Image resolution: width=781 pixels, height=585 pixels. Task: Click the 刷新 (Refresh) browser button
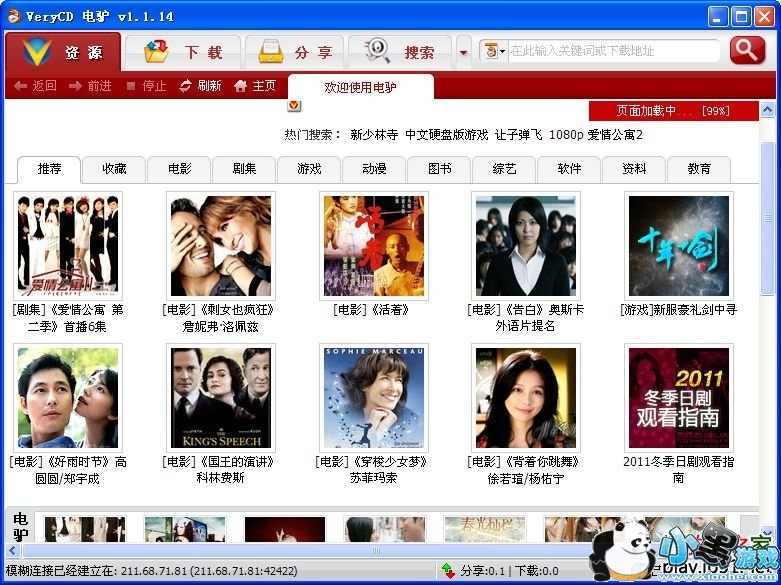(x=201, y=86)
